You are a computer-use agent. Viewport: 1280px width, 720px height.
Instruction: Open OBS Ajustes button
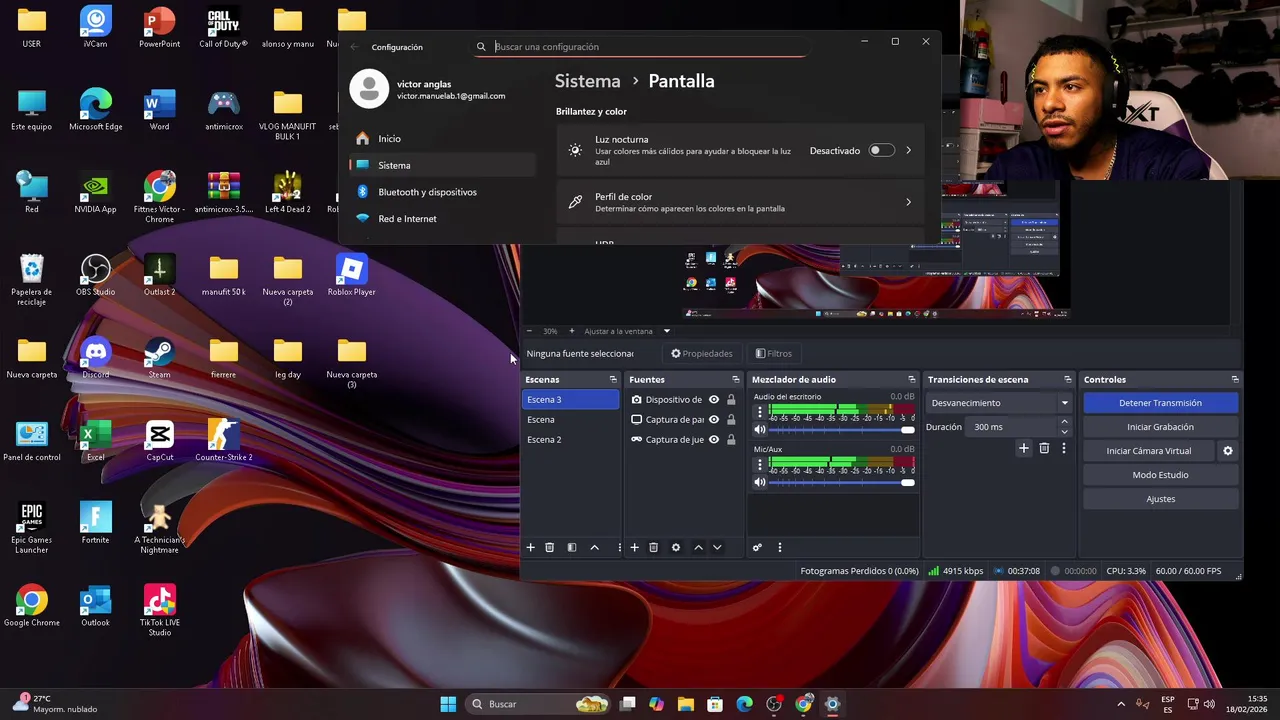[1160, 499]
